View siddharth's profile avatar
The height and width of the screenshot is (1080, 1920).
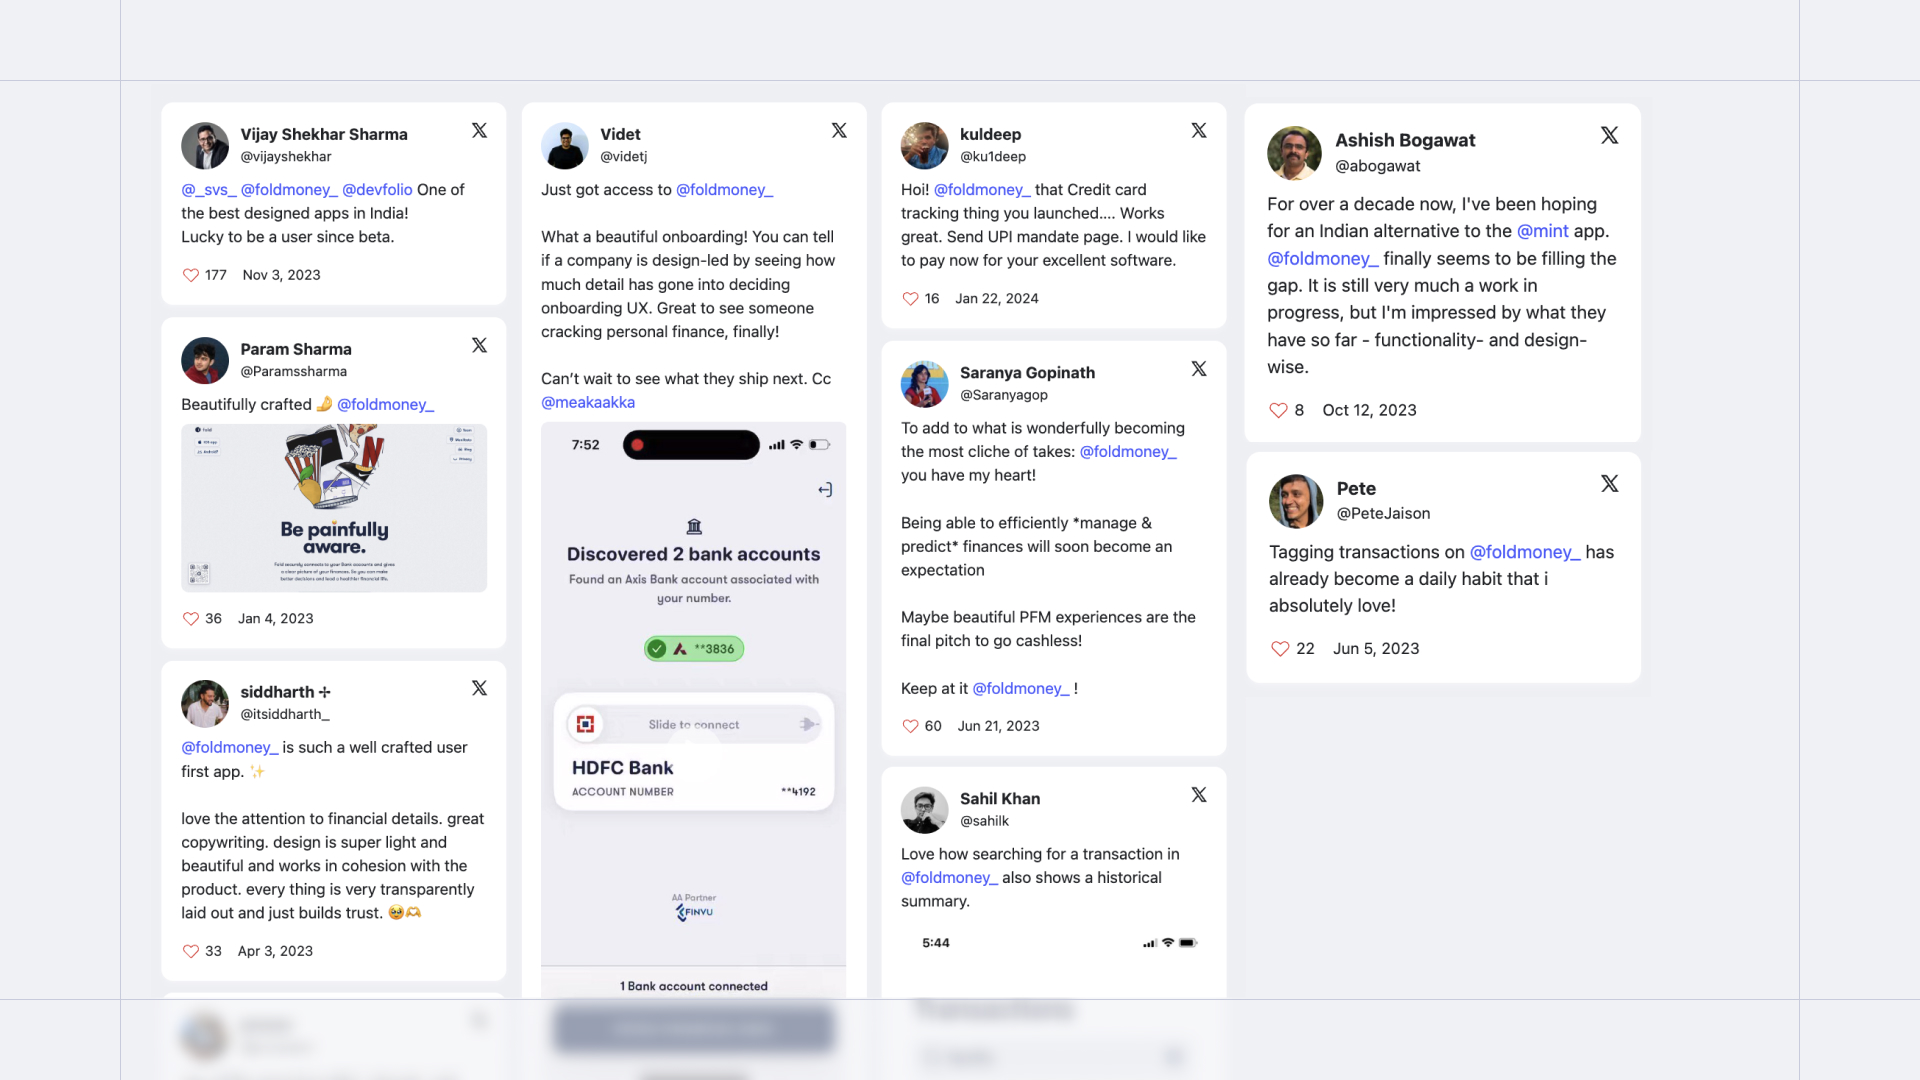[205, 704]
